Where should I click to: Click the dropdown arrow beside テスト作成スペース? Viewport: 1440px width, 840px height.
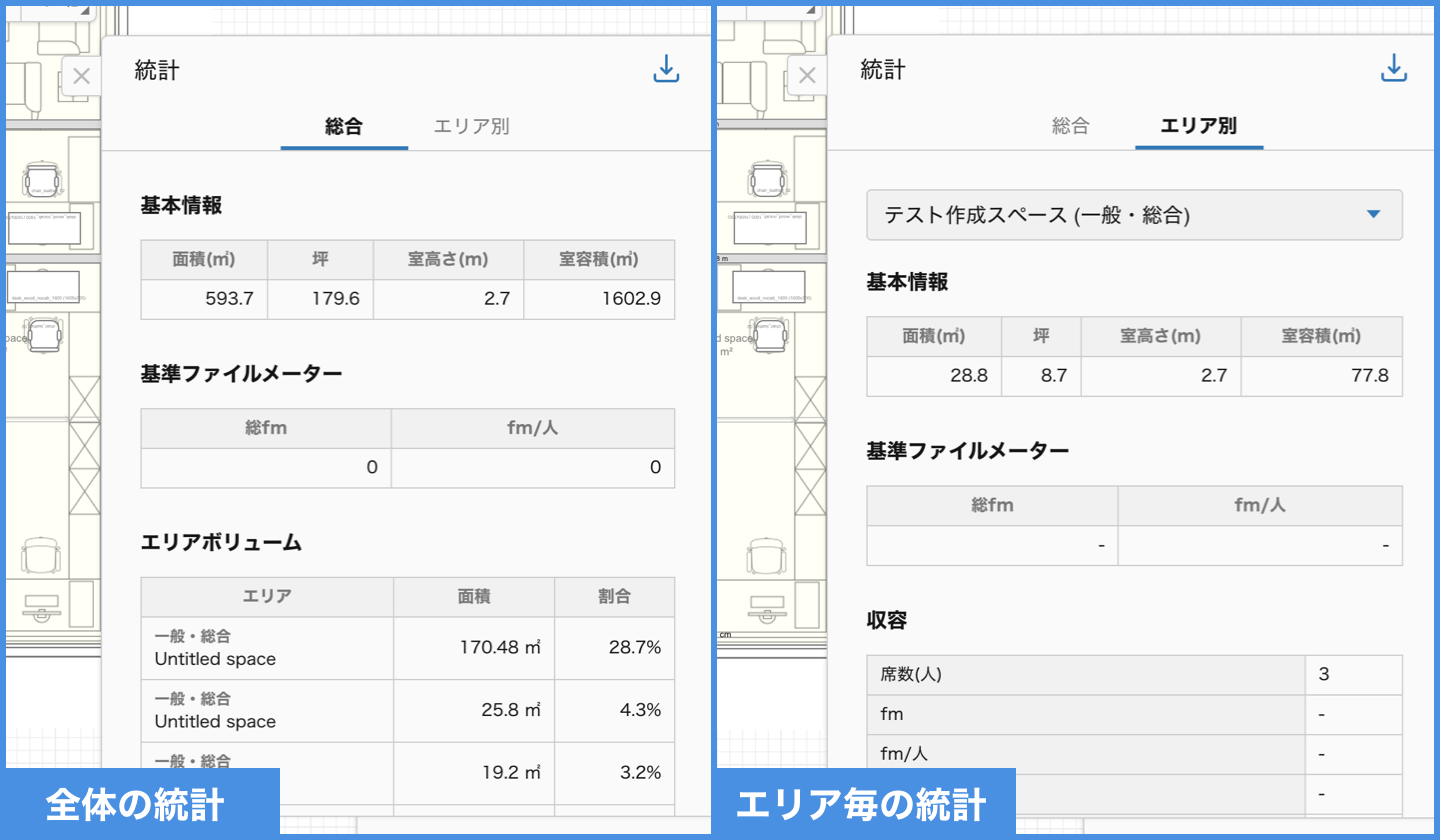[x=1373, y=214]
